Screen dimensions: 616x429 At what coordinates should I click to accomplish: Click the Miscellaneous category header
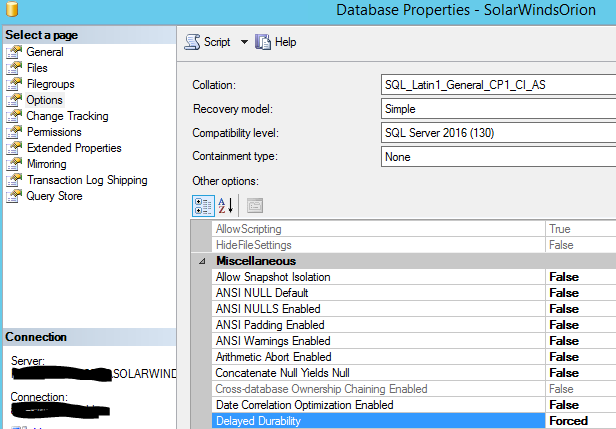click(256, 261)
